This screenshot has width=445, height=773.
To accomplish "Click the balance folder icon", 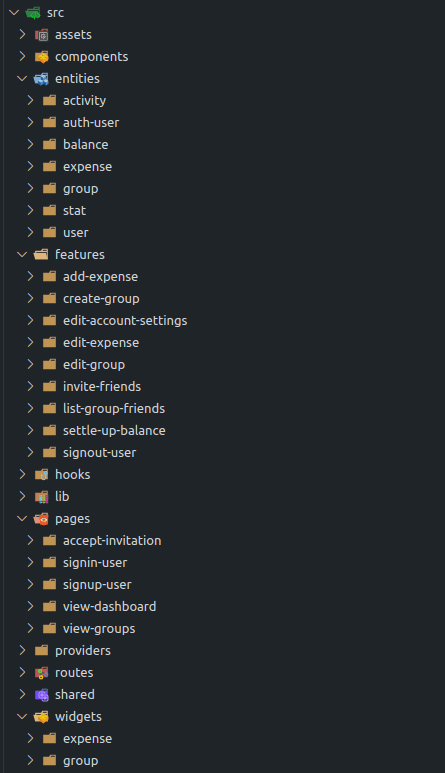I will [49, 145].
